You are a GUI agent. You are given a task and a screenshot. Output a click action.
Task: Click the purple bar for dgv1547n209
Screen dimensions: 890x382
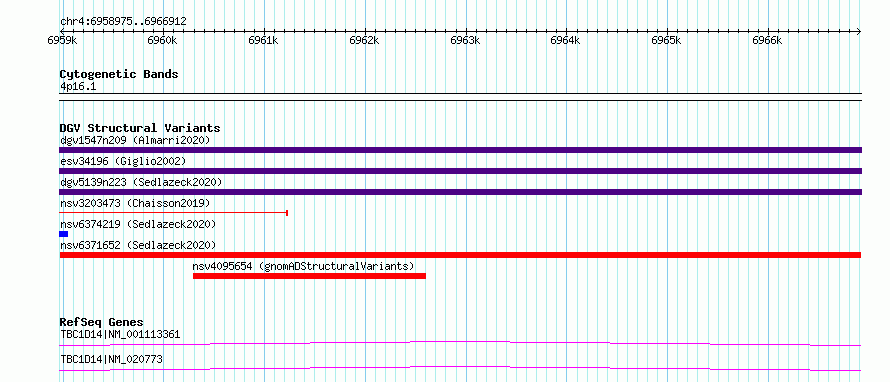pyautogui.click(x=460, y=150)
